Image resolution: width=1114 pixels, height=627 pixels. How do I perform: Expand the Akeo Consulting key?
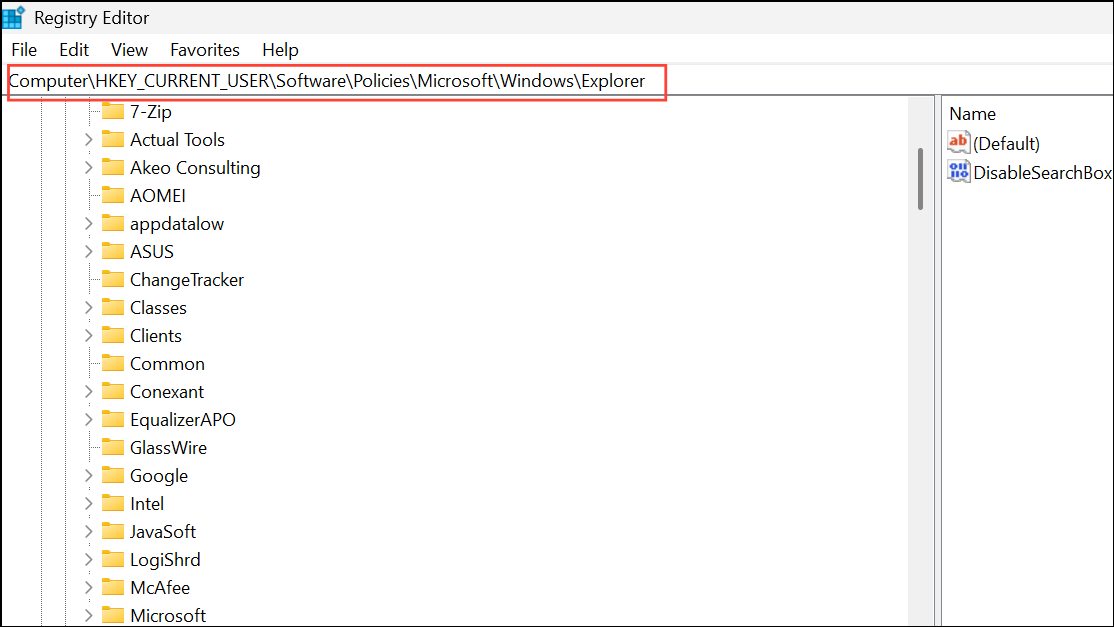click(x=89, y=168)
